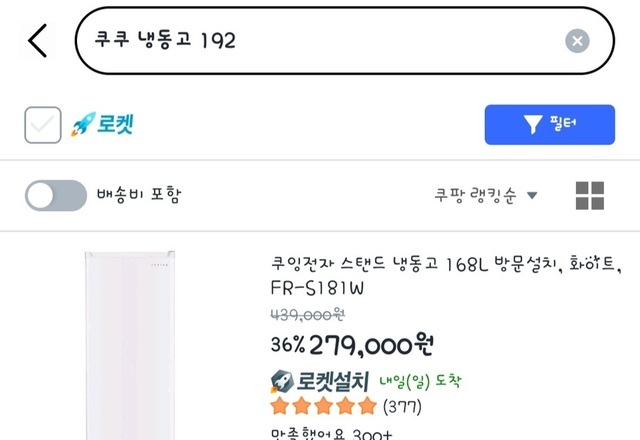Switch to grid view layout
Screen dimensions: 640x440
590,195
